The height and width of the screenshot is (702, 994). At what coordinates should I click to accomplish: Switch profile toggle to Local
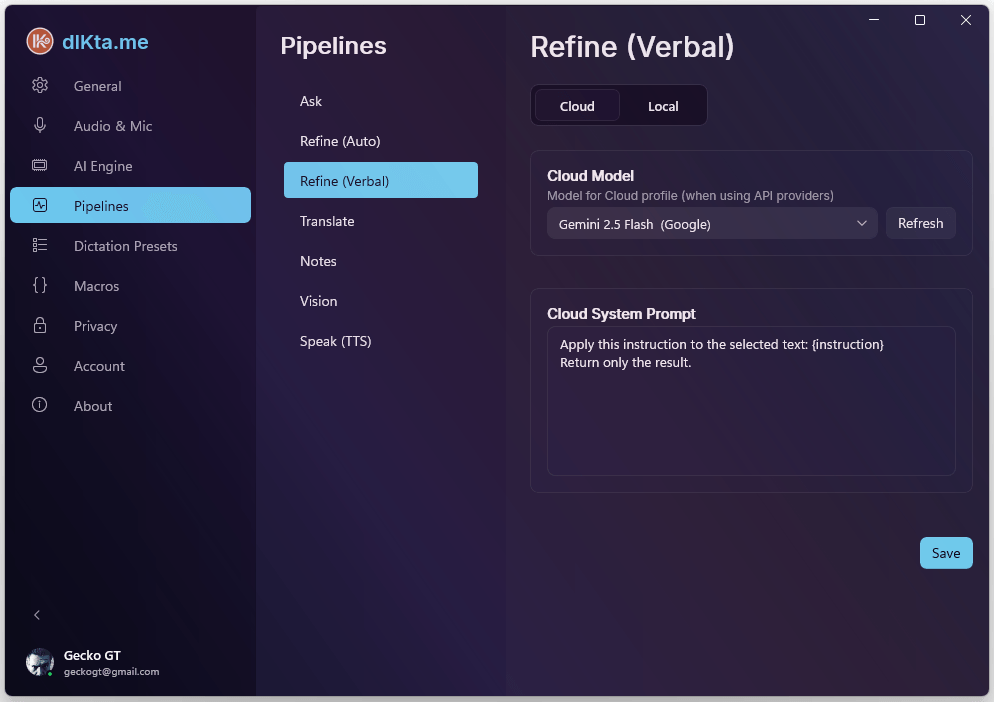[663, 106]
